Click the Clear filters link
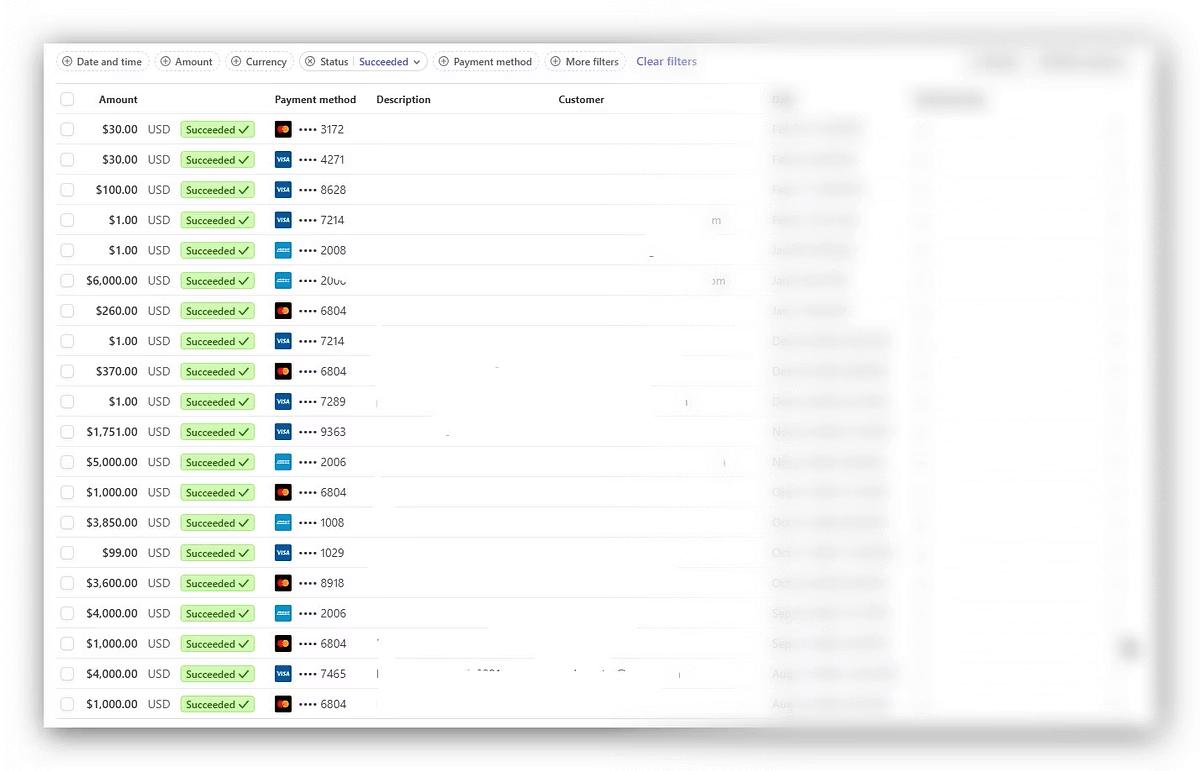The image size is (1200, 771). 666,62
